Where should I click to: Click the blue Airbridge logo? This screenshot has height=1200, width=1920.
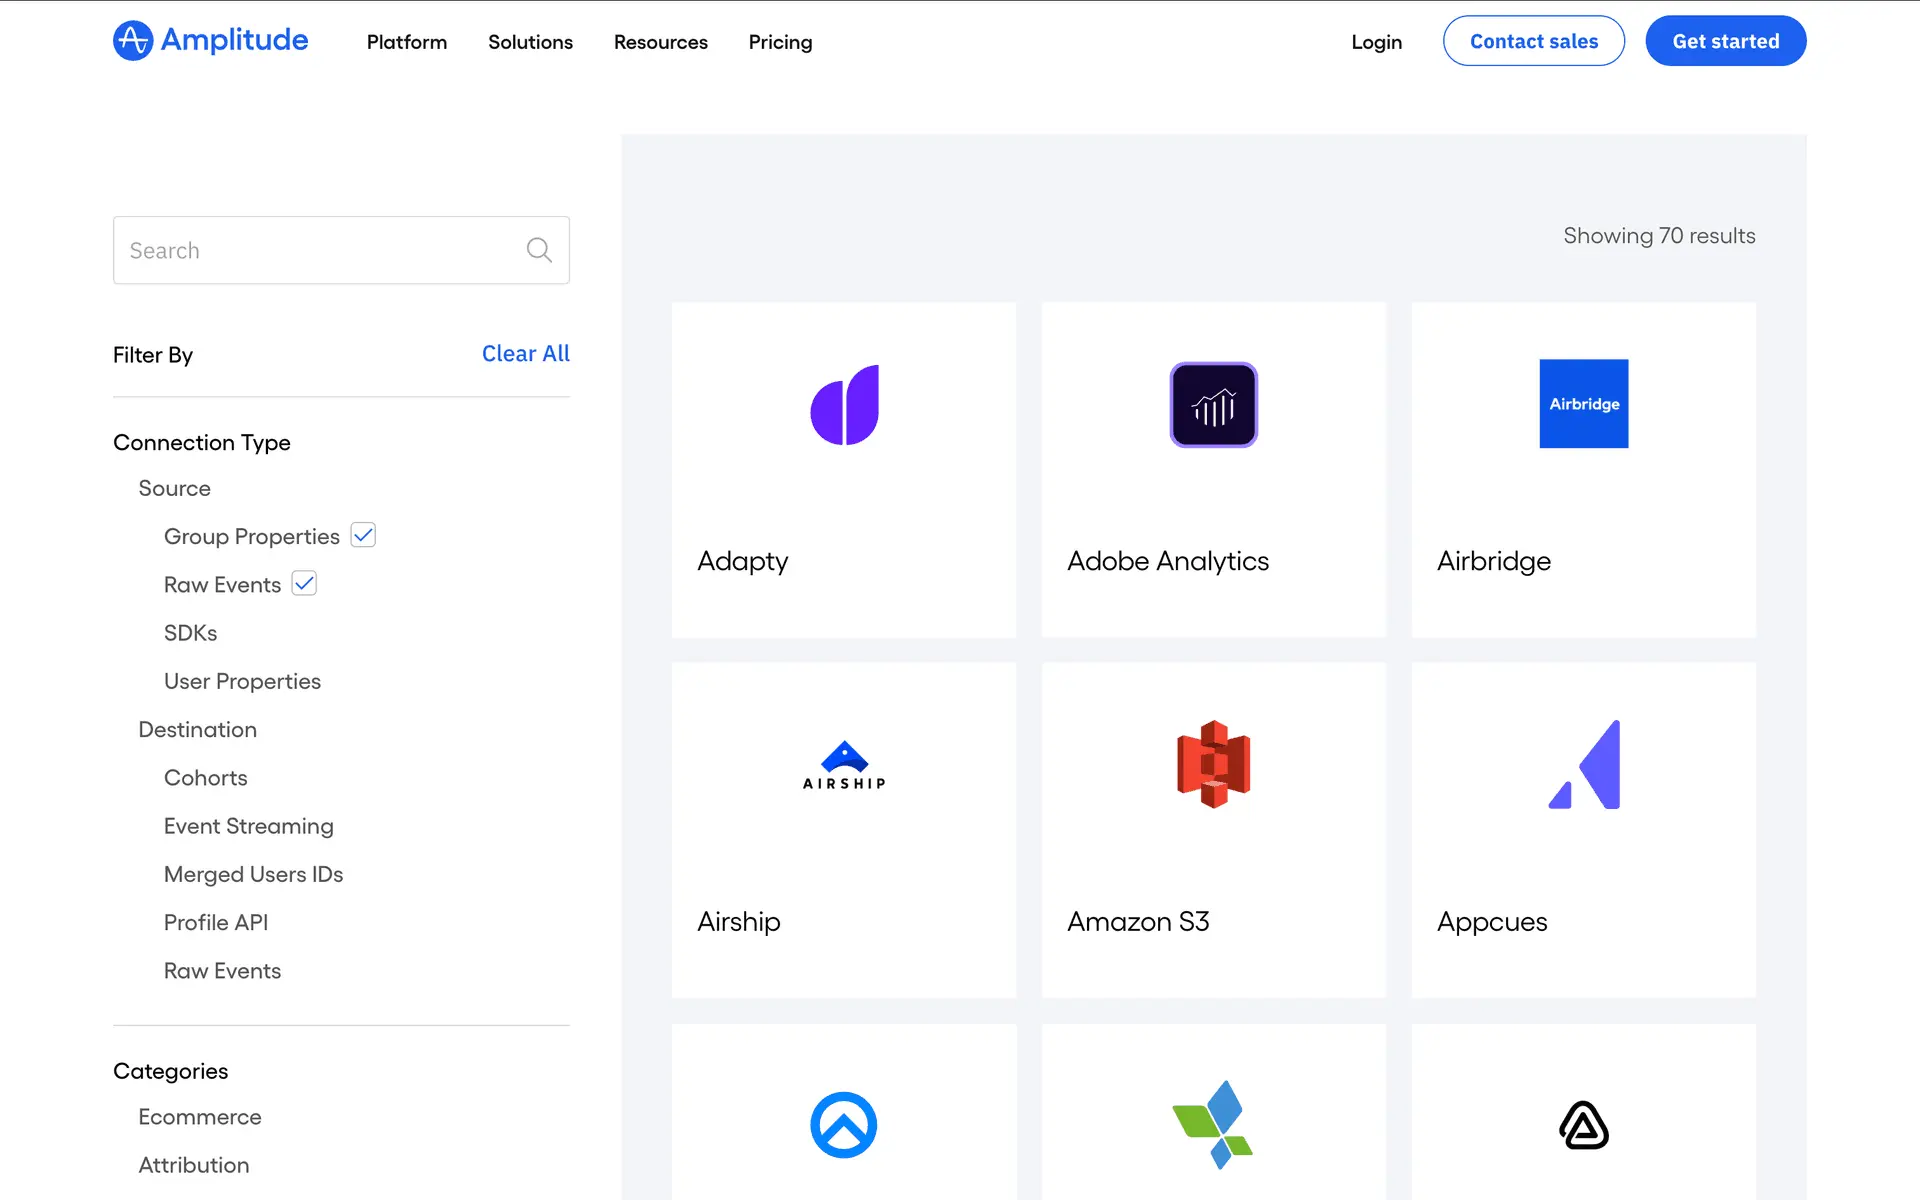[x=1583, y=404]
